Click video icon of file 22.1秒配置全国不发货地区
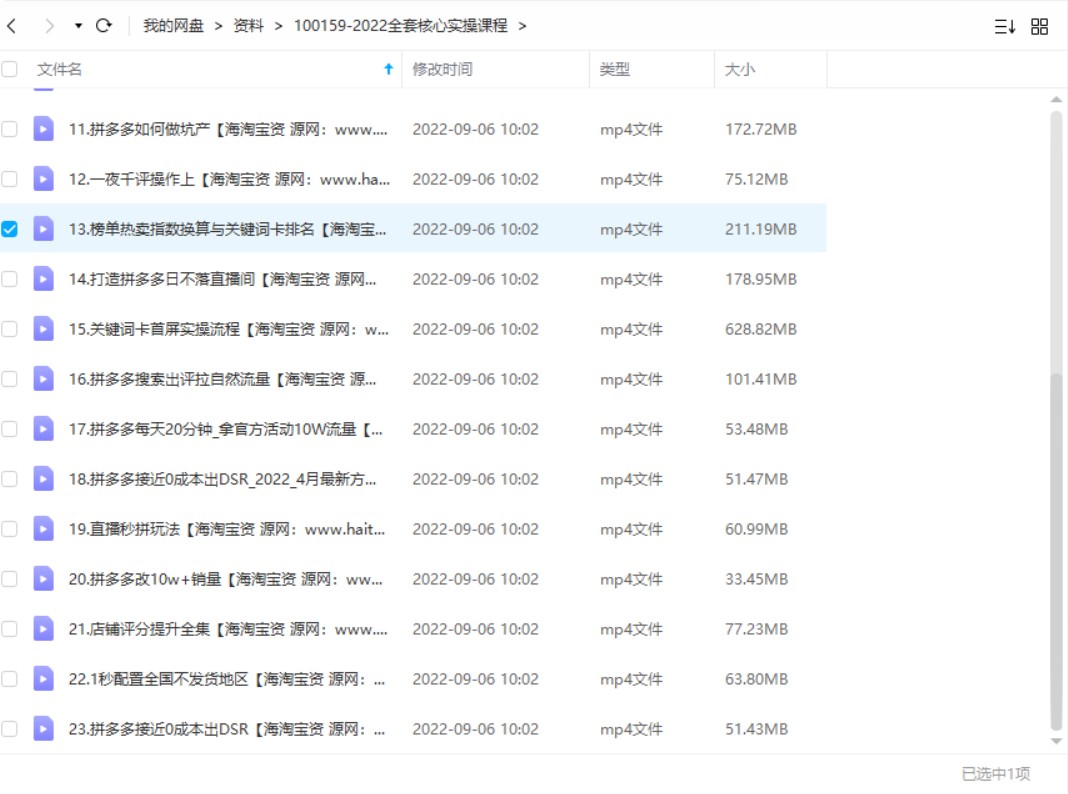Screen dimensions: 1068x794 point(44,679)
